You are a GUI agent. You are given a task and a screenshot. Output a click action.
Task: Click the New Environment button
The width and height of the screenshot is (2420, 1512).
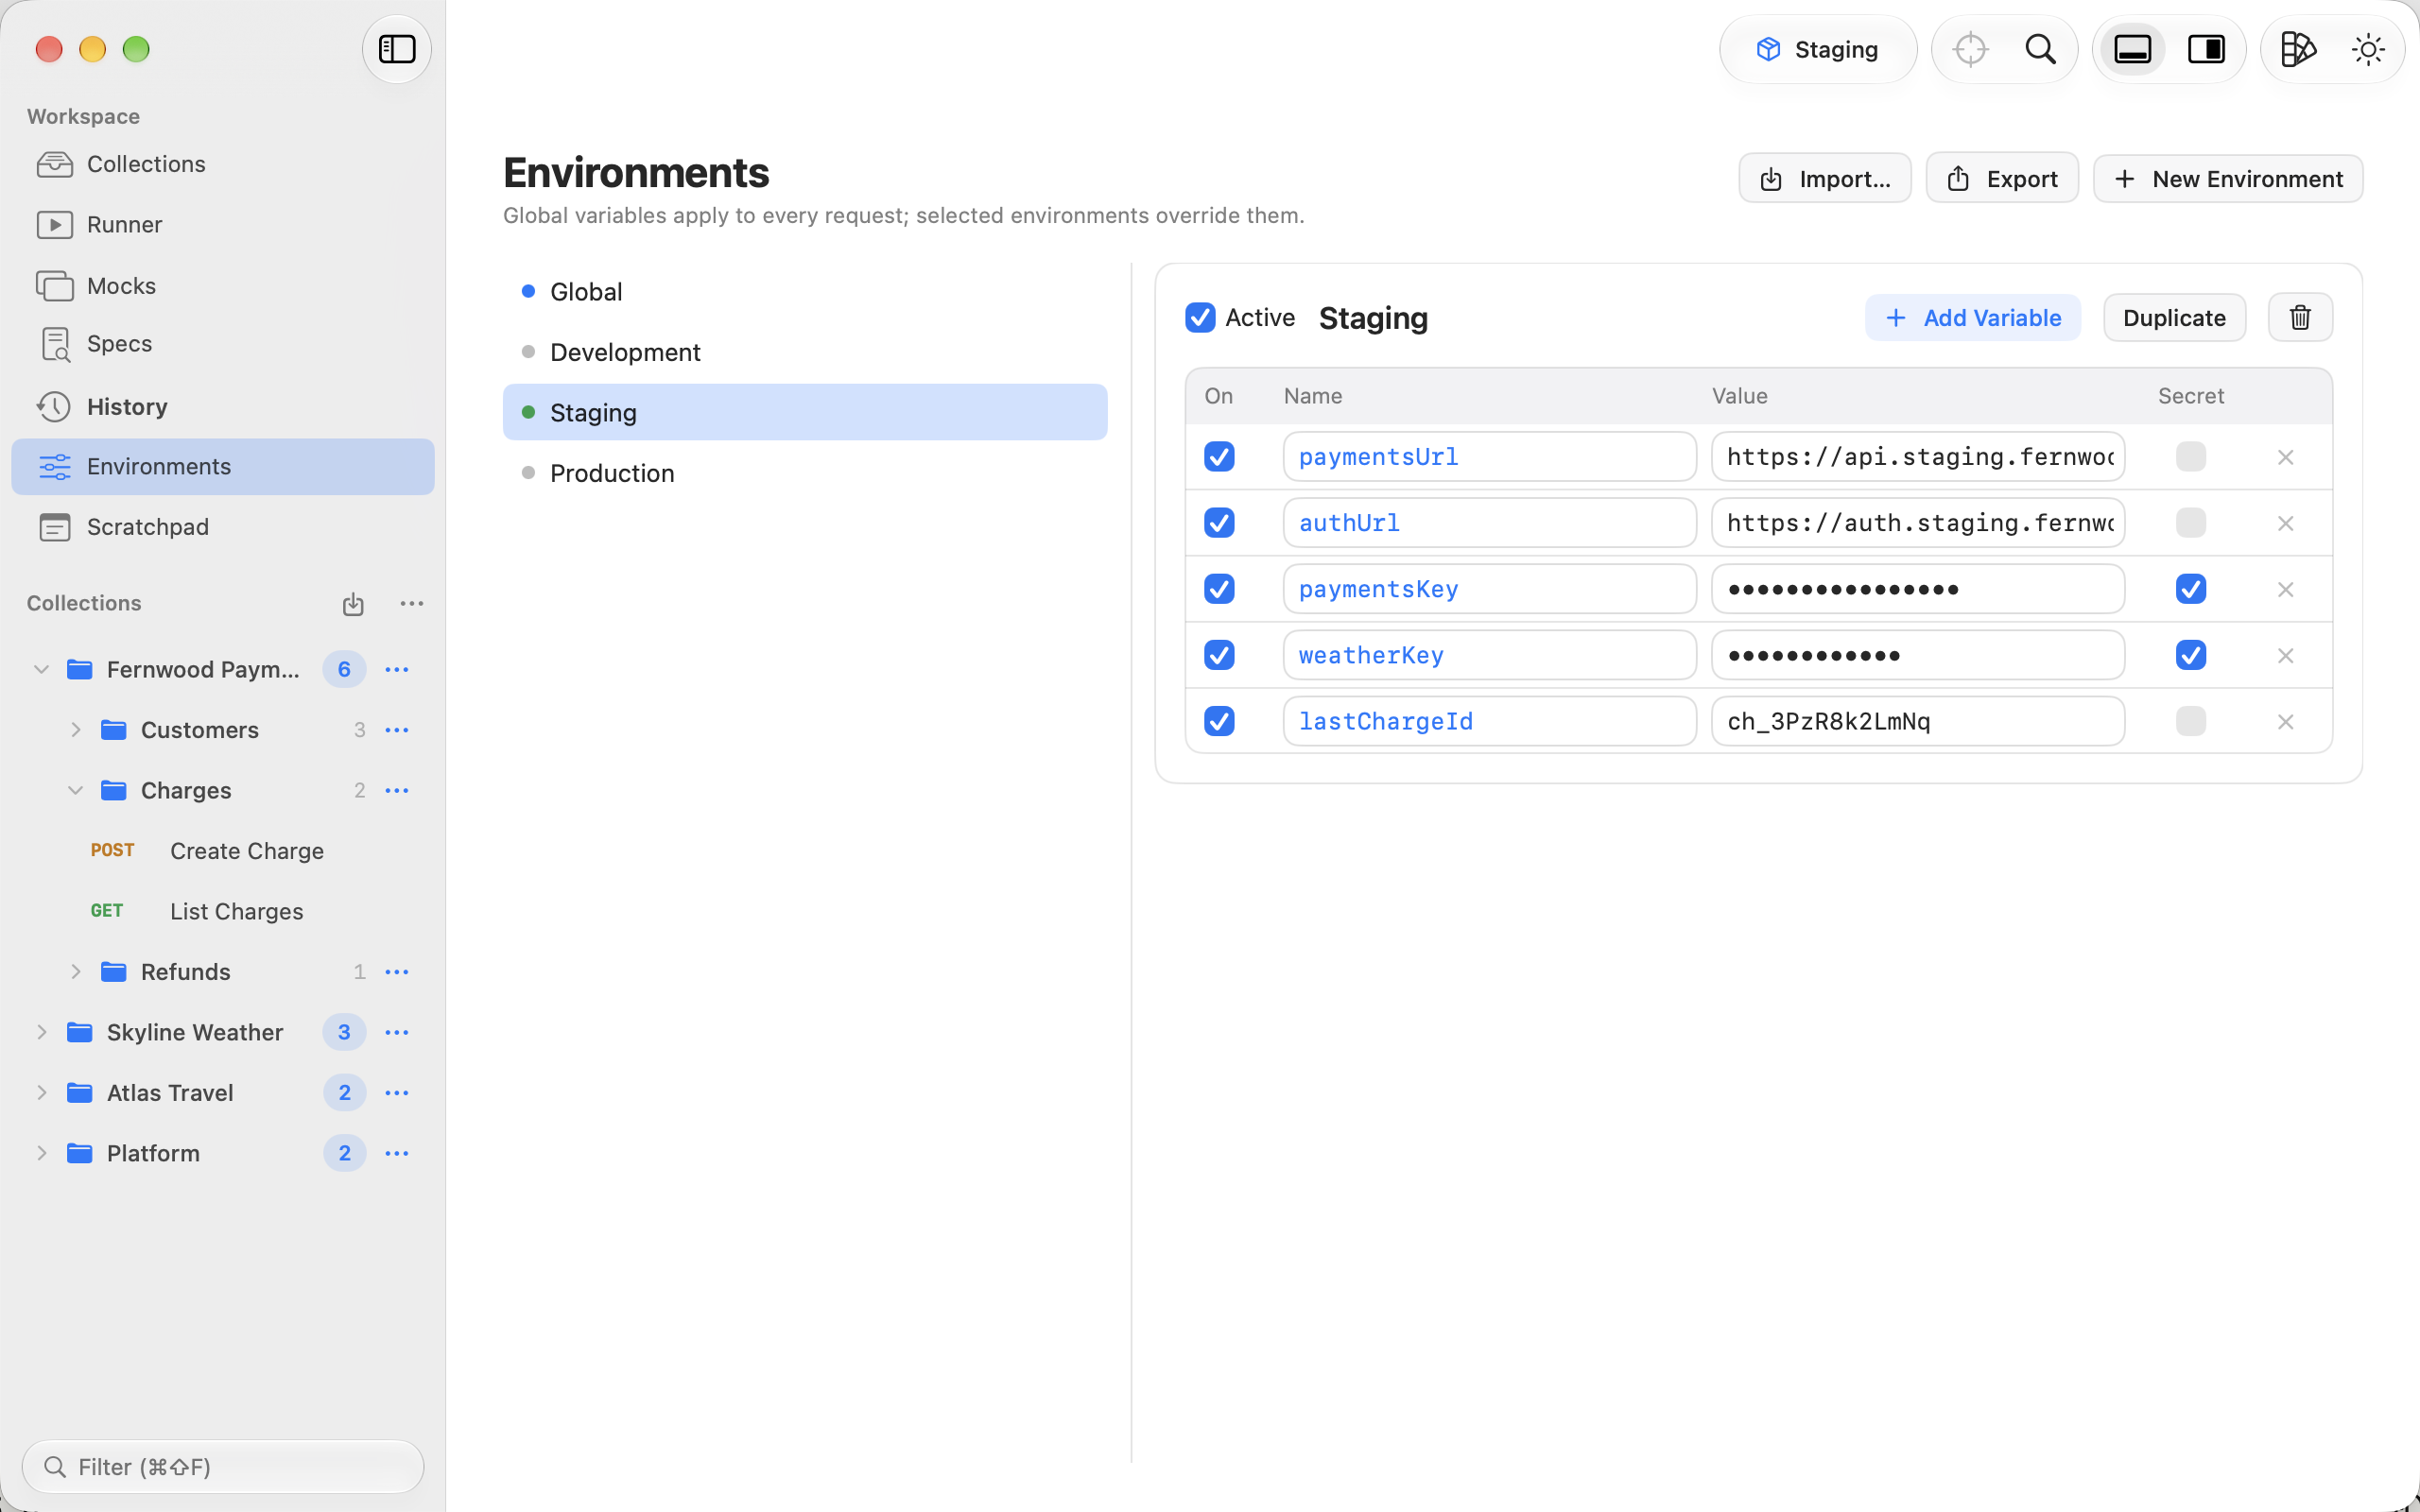(x=2228, y=179)
